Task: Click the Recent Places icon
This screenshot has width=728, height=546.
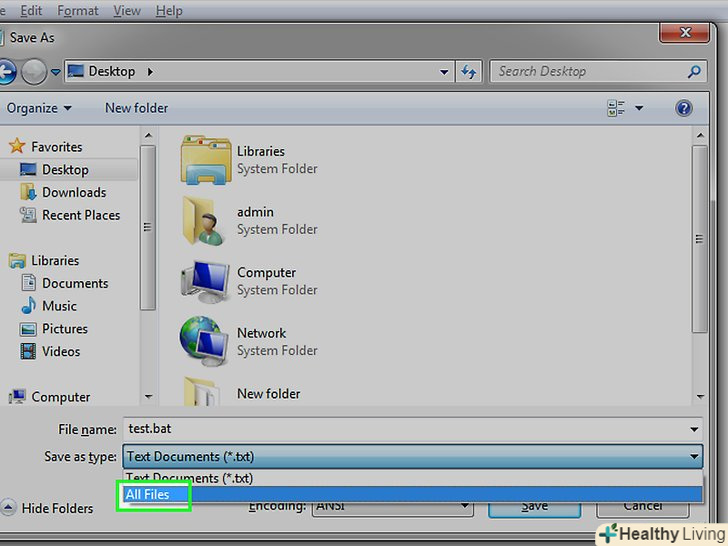Action: (x=28, y=214)
